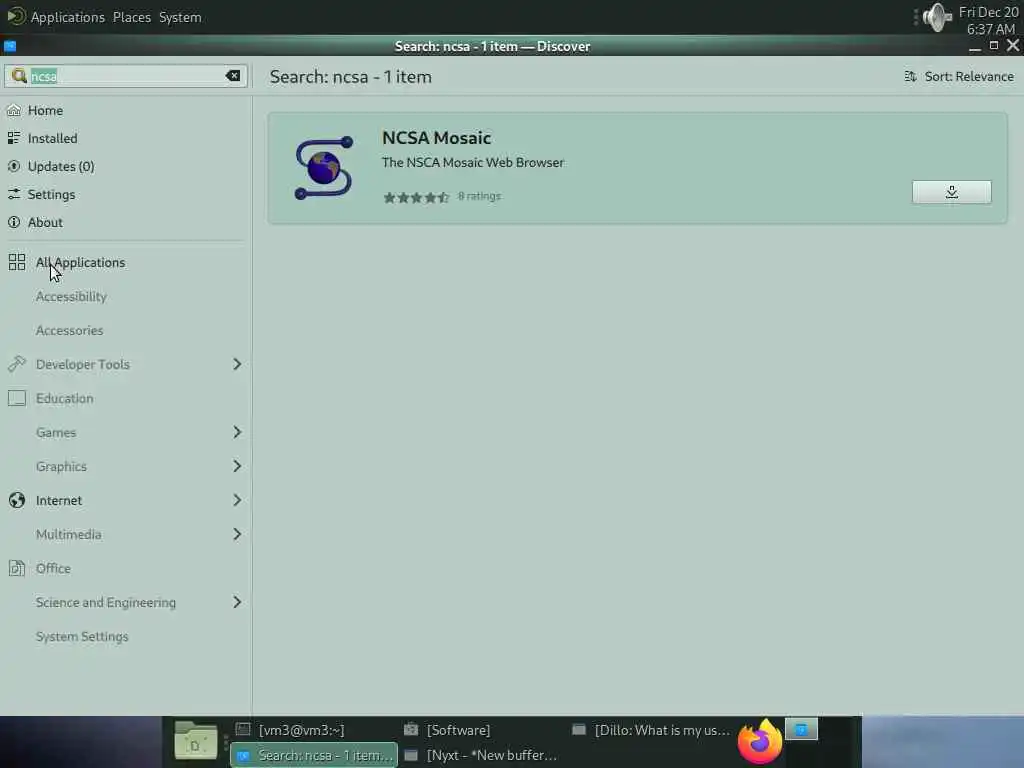
Task: Expand the Internet subcategories chevron
Action: coord(237,500)
